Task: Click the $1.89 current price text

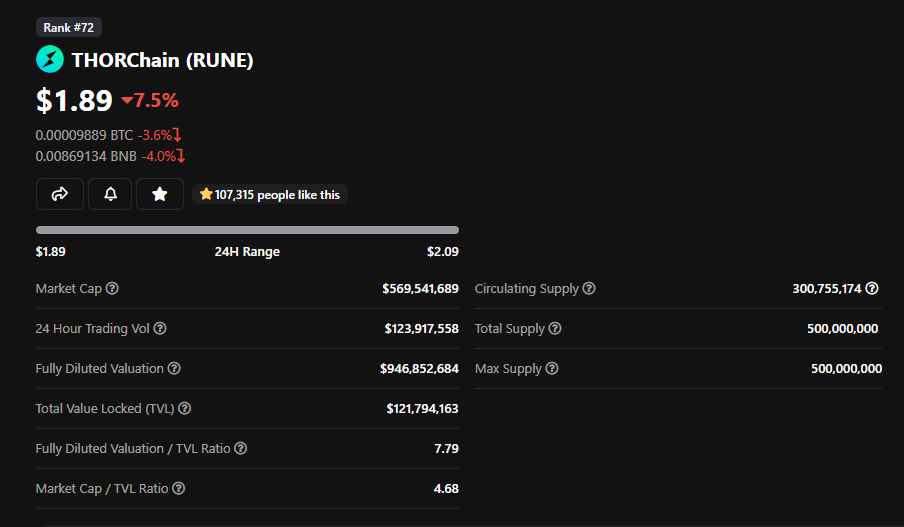Action: 74,100
